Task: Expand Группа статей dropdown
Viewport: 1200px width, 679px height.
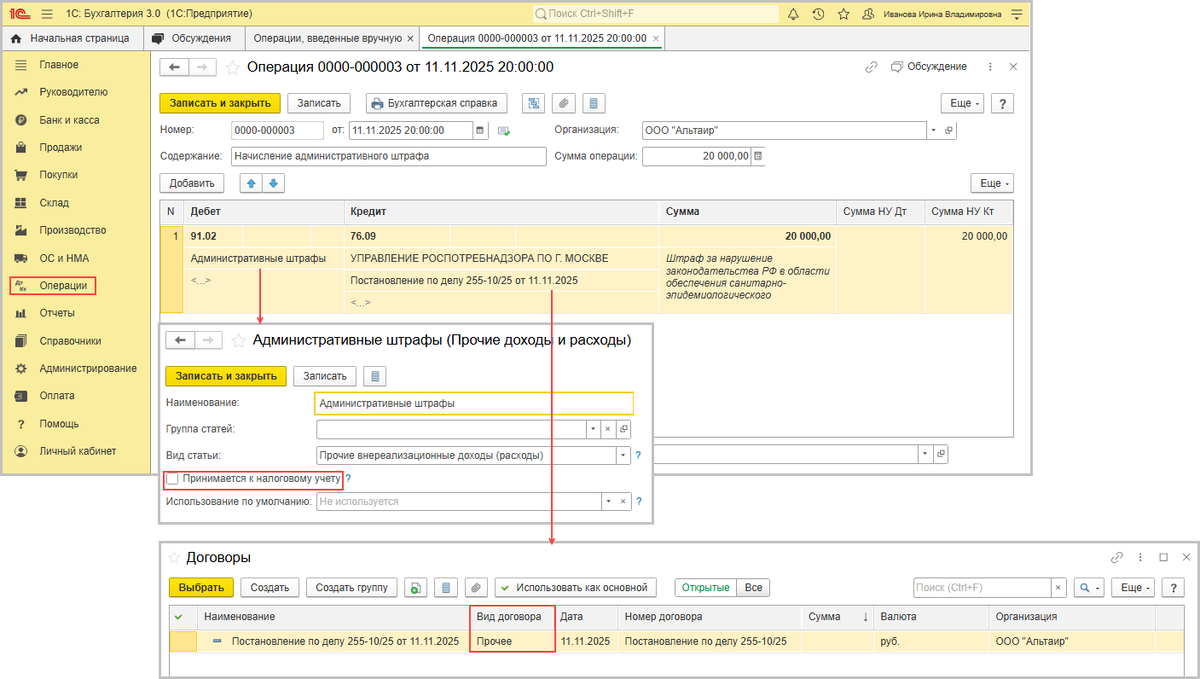Action: pyautogui.click(x=592, y=429)
